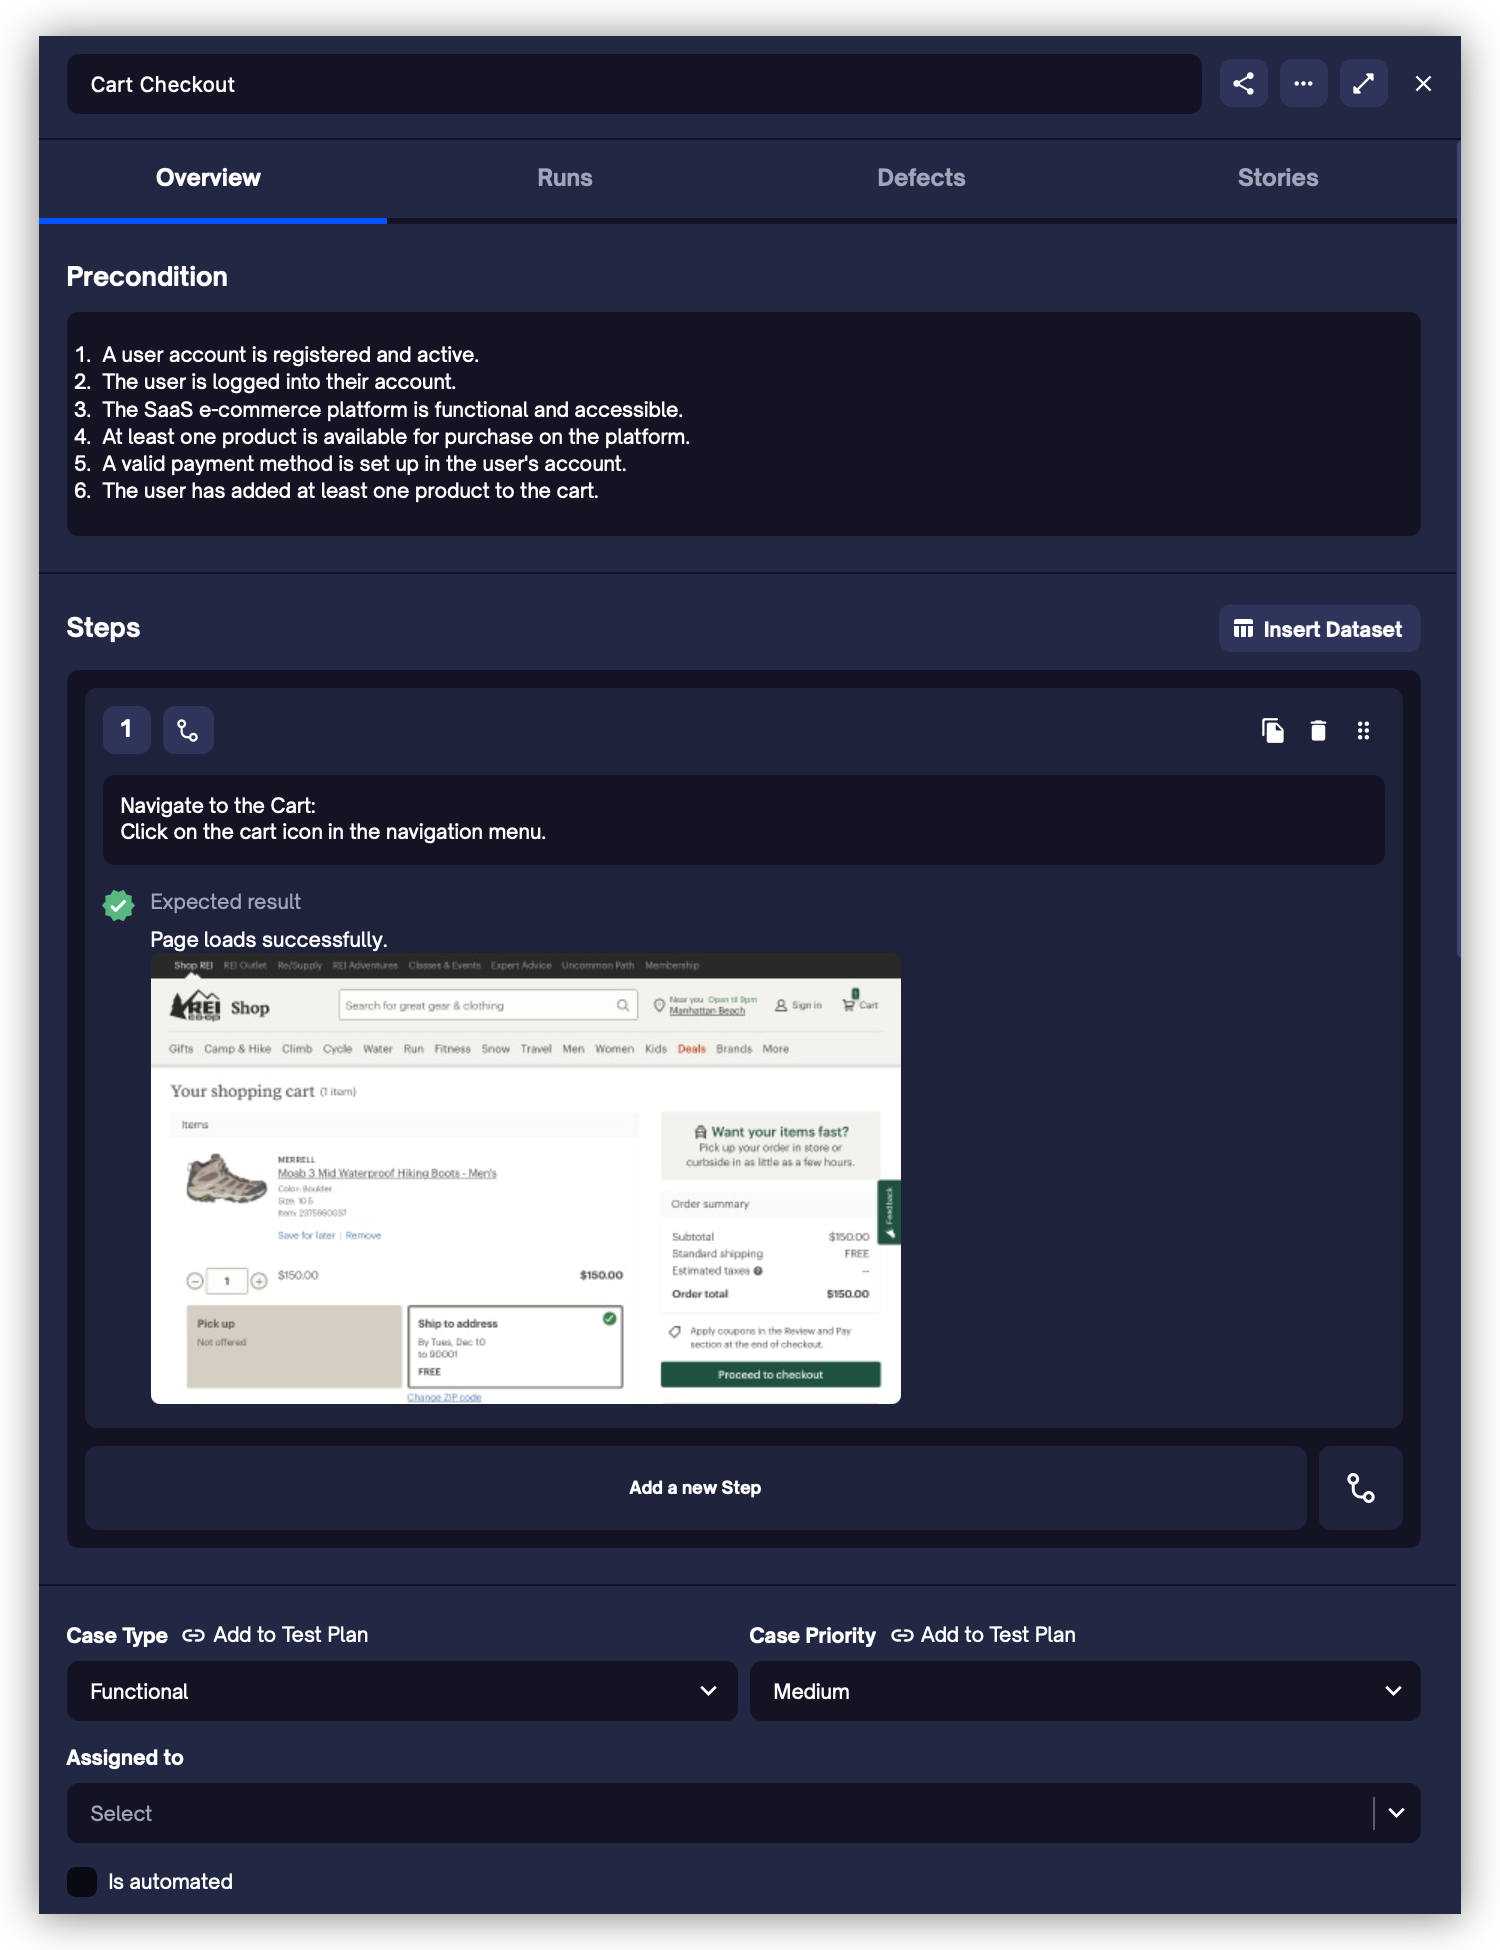Click the green Expected result check badge
Image resolution: width=1500 pixels, height=1950 pixels.
[x=118, y=905]
